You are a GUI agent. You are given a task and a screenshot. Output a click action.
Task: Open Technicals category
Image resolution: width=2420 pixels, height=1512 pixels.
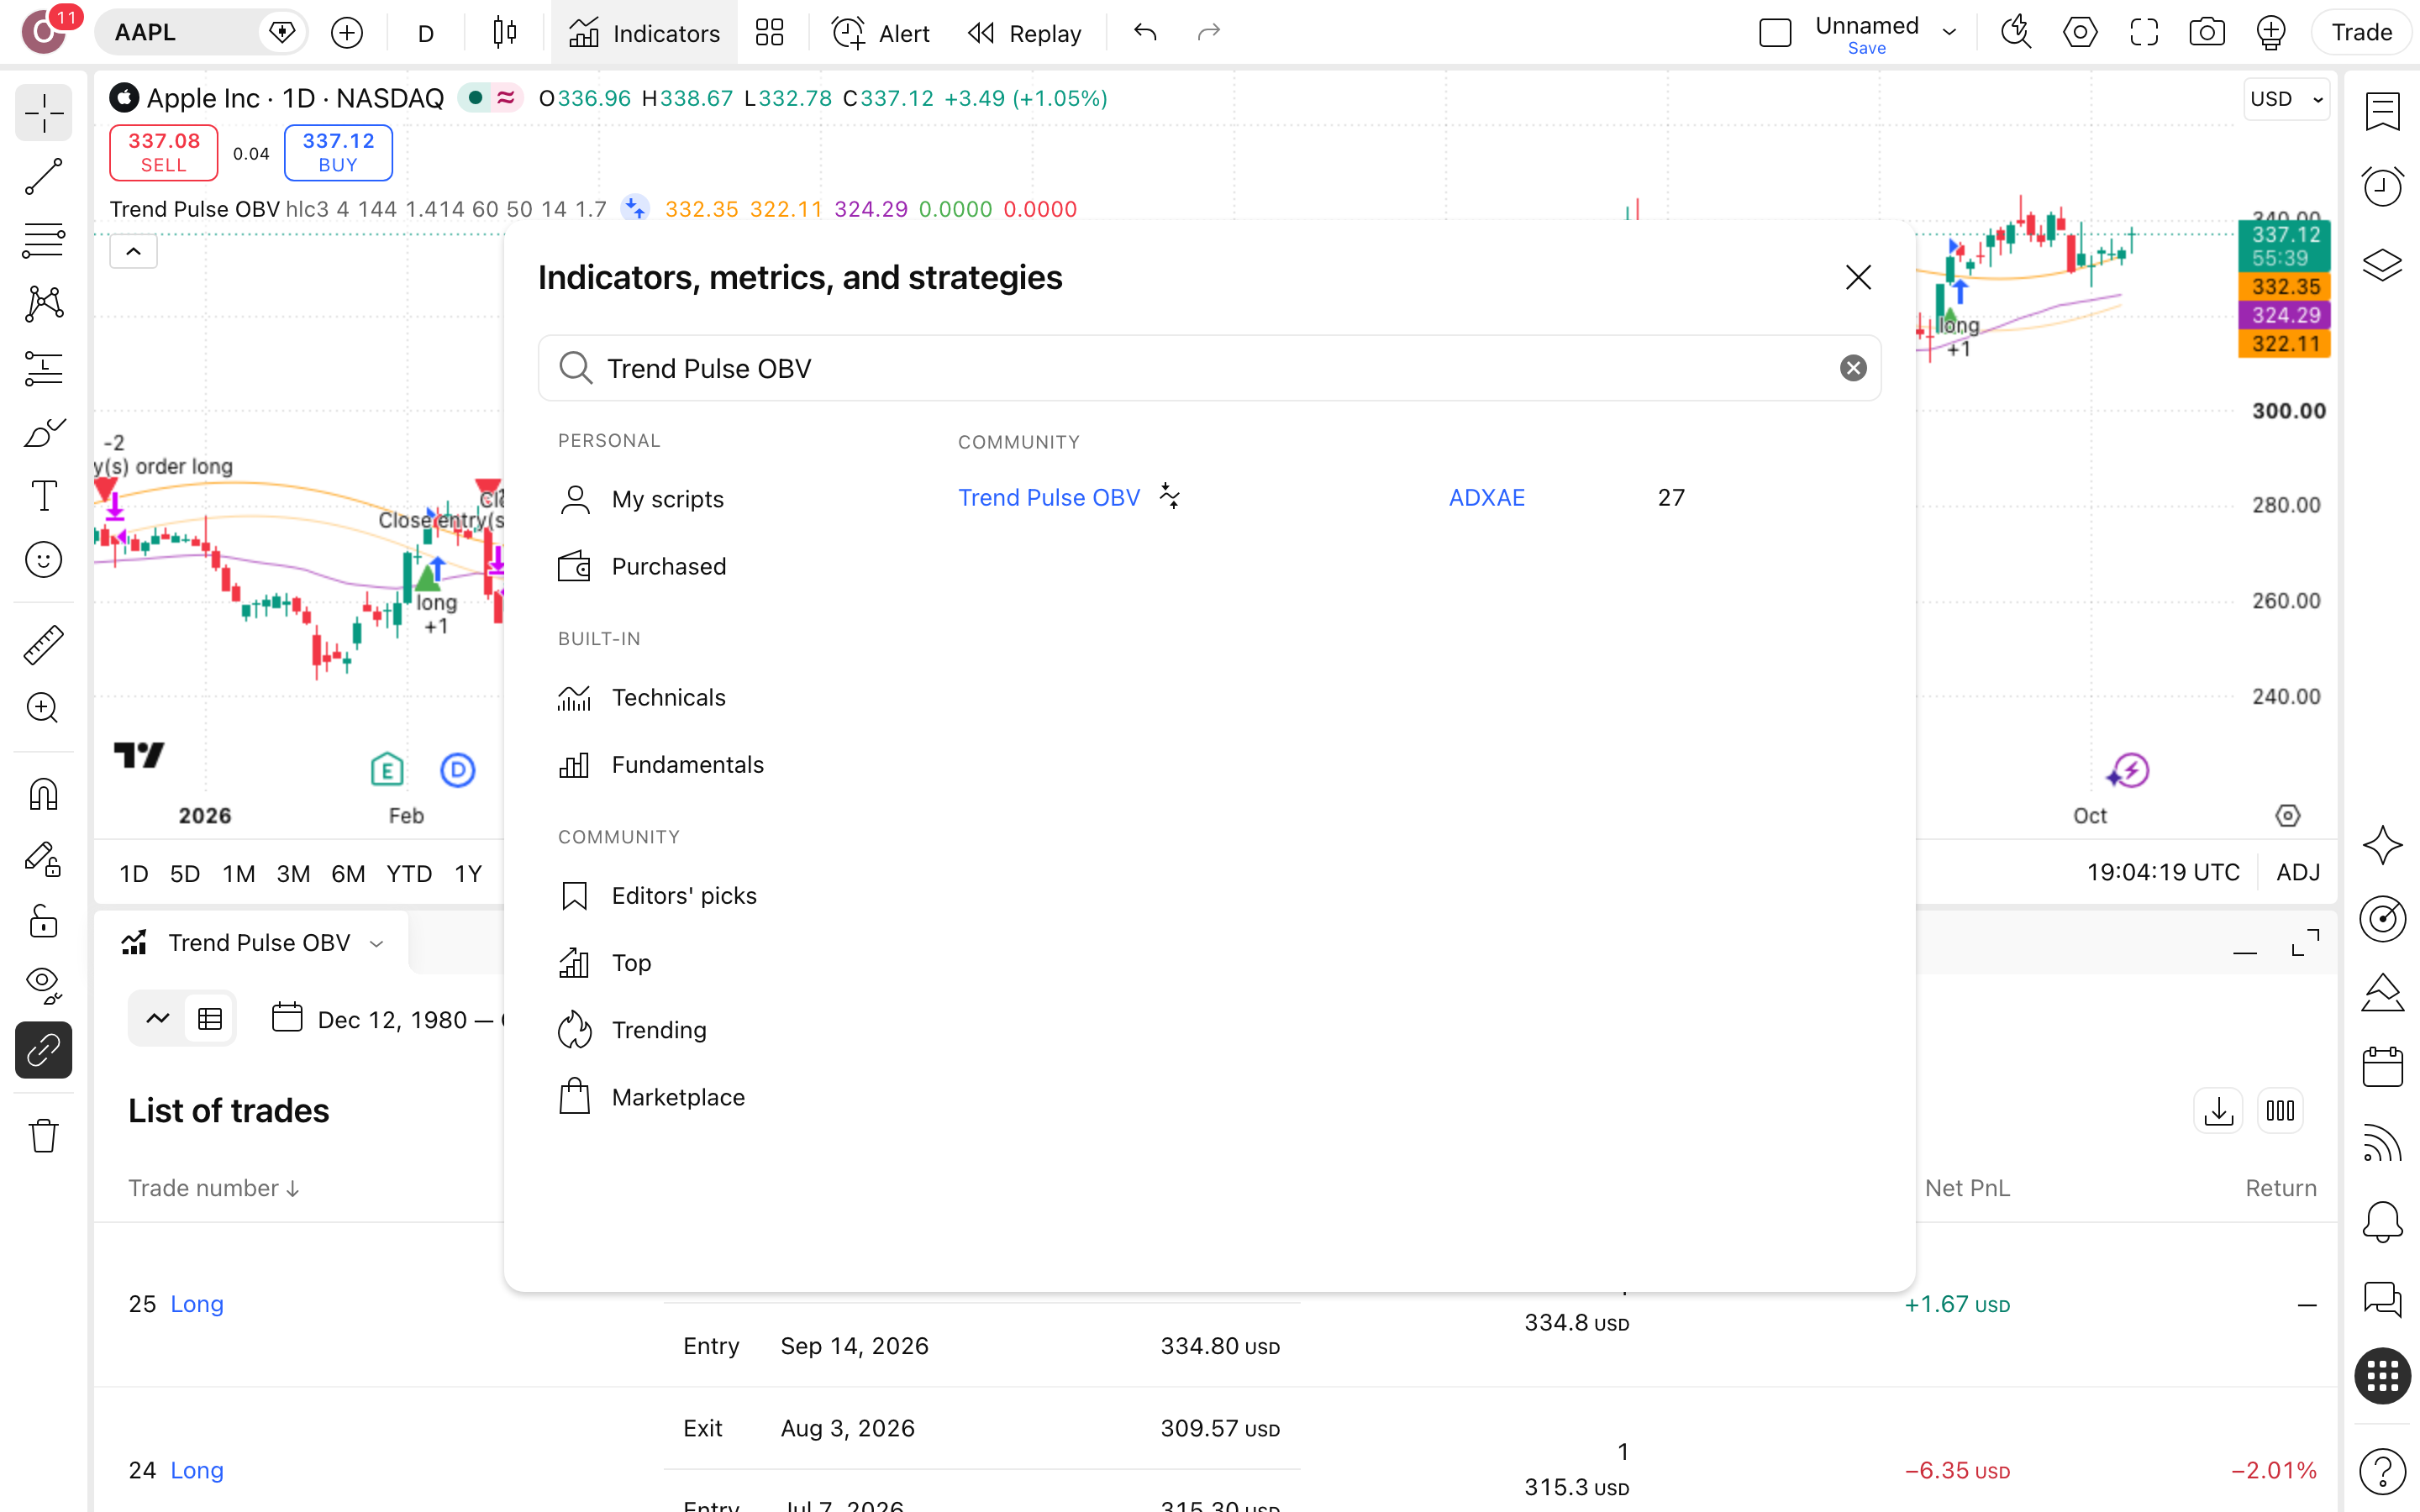tap(669, 697)
